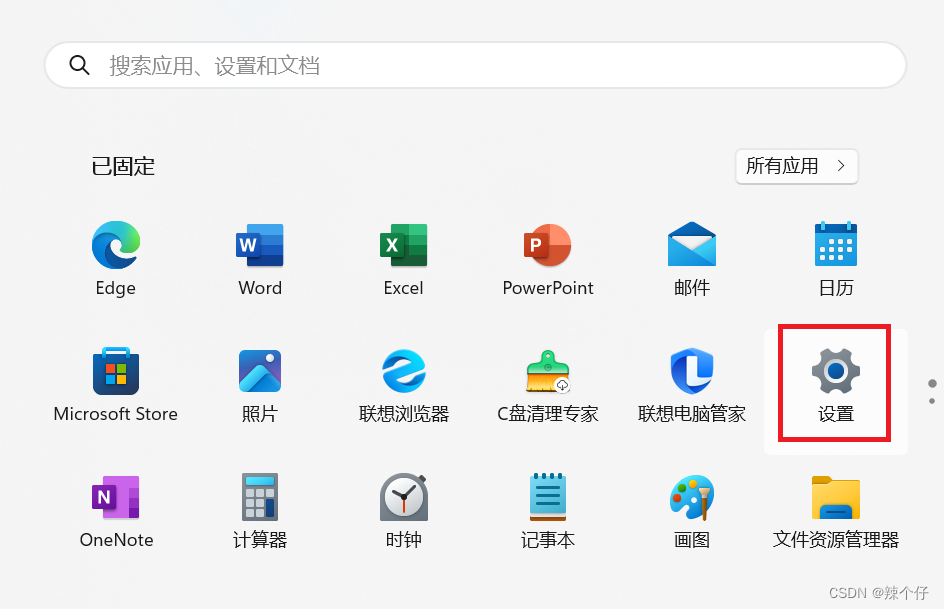This screenshot has width=944, height=609.
Task: Open the 时钟 clock app
Action: [x=403, y=512]
